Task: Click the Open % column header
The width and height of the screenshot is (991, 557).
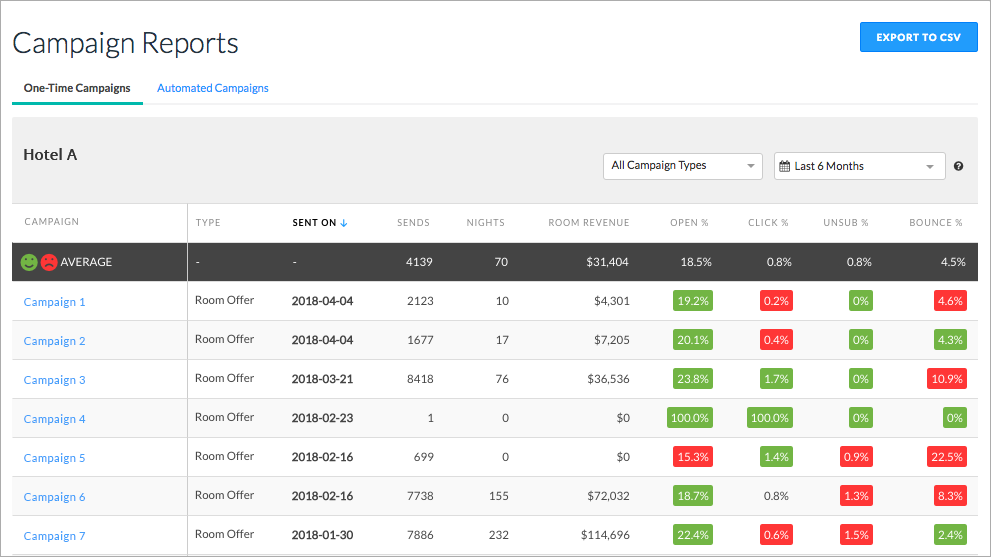Action: (689, 223)
